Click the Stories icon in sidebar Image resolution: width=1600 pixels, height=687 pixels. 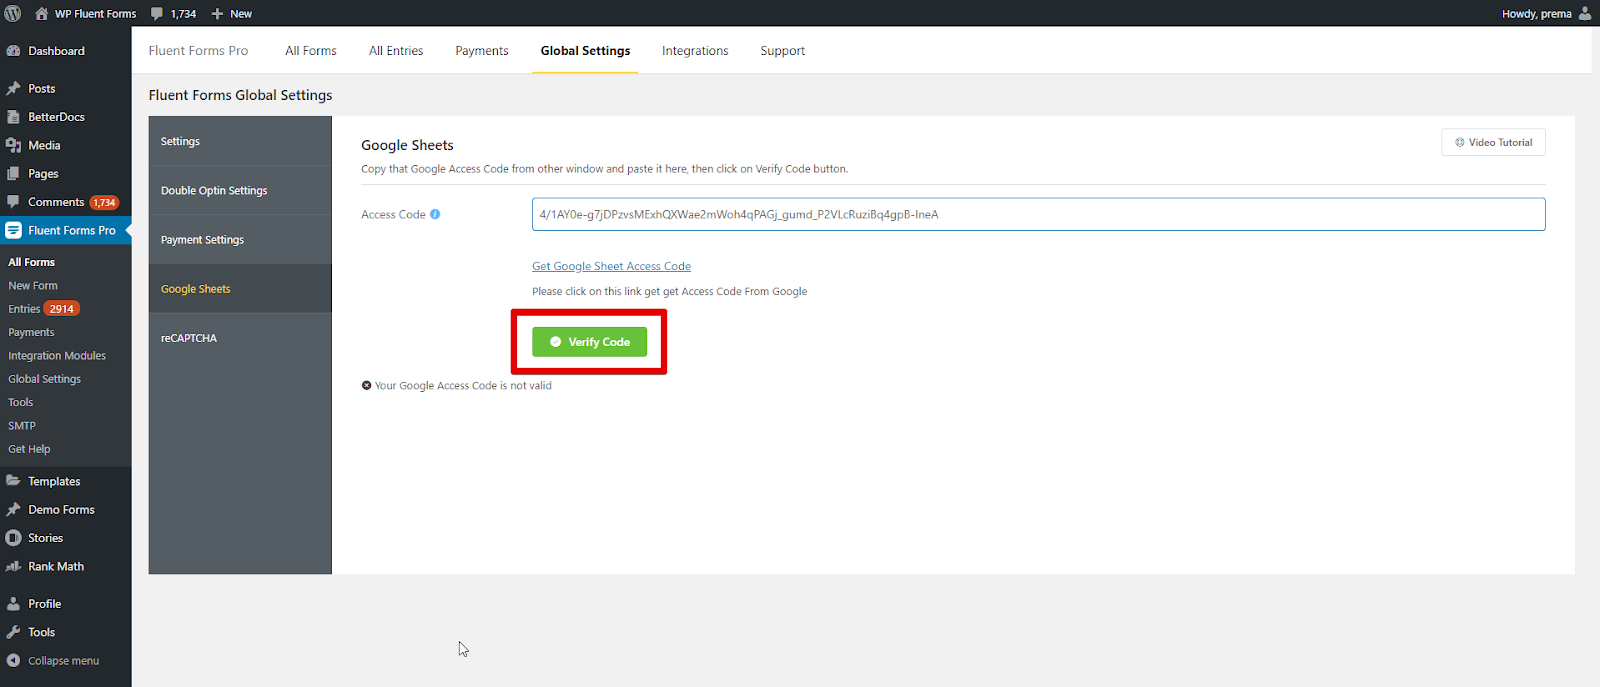coord(13,538)
